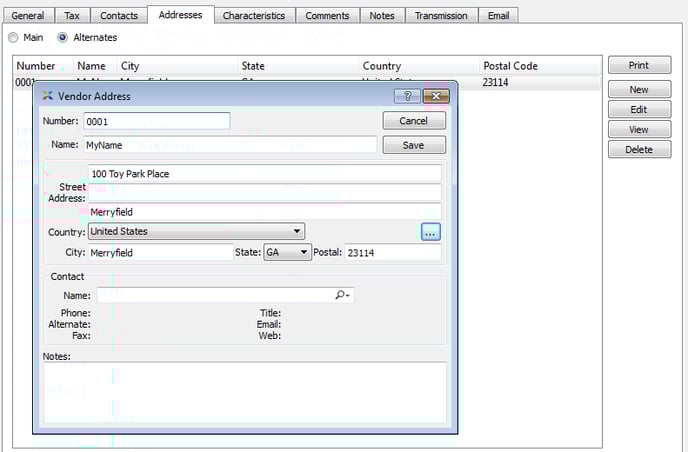
Task: Sort by the Name column header
Action: click(x=95, y=66)
